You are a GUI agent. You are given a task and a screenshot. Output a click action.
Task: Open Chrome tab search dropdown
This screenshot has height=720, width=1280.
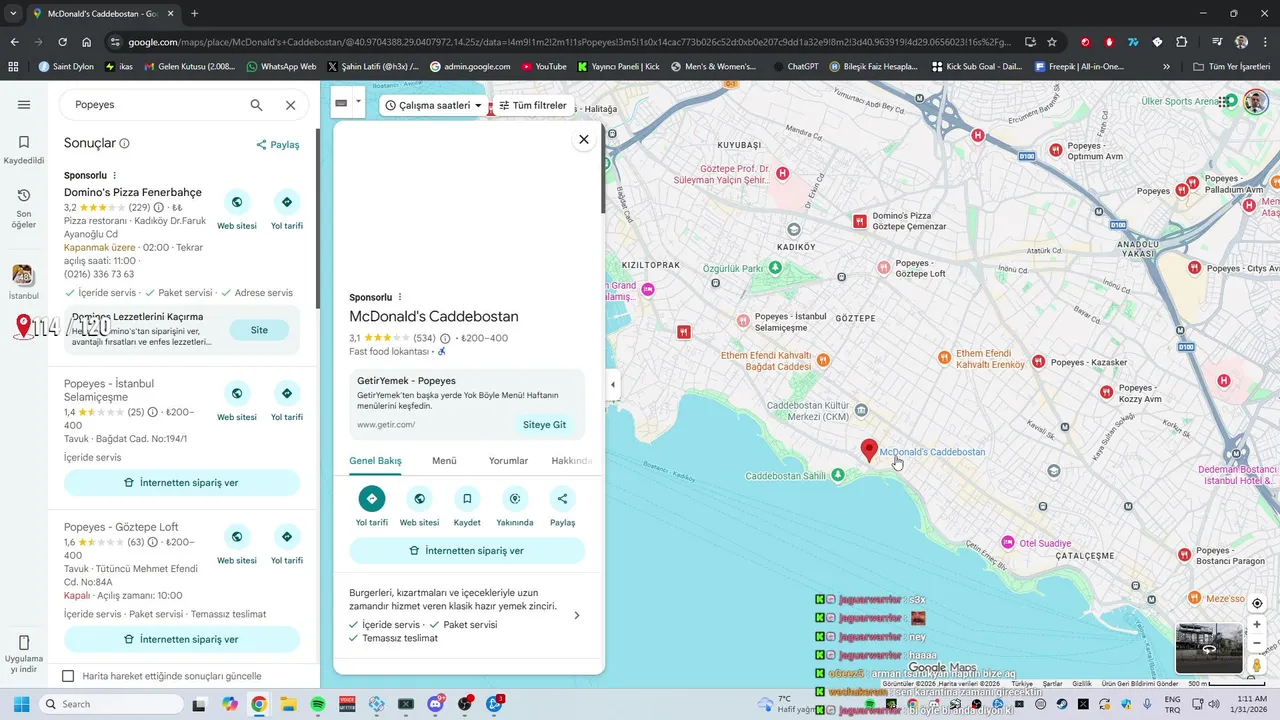tap(13, 13)
